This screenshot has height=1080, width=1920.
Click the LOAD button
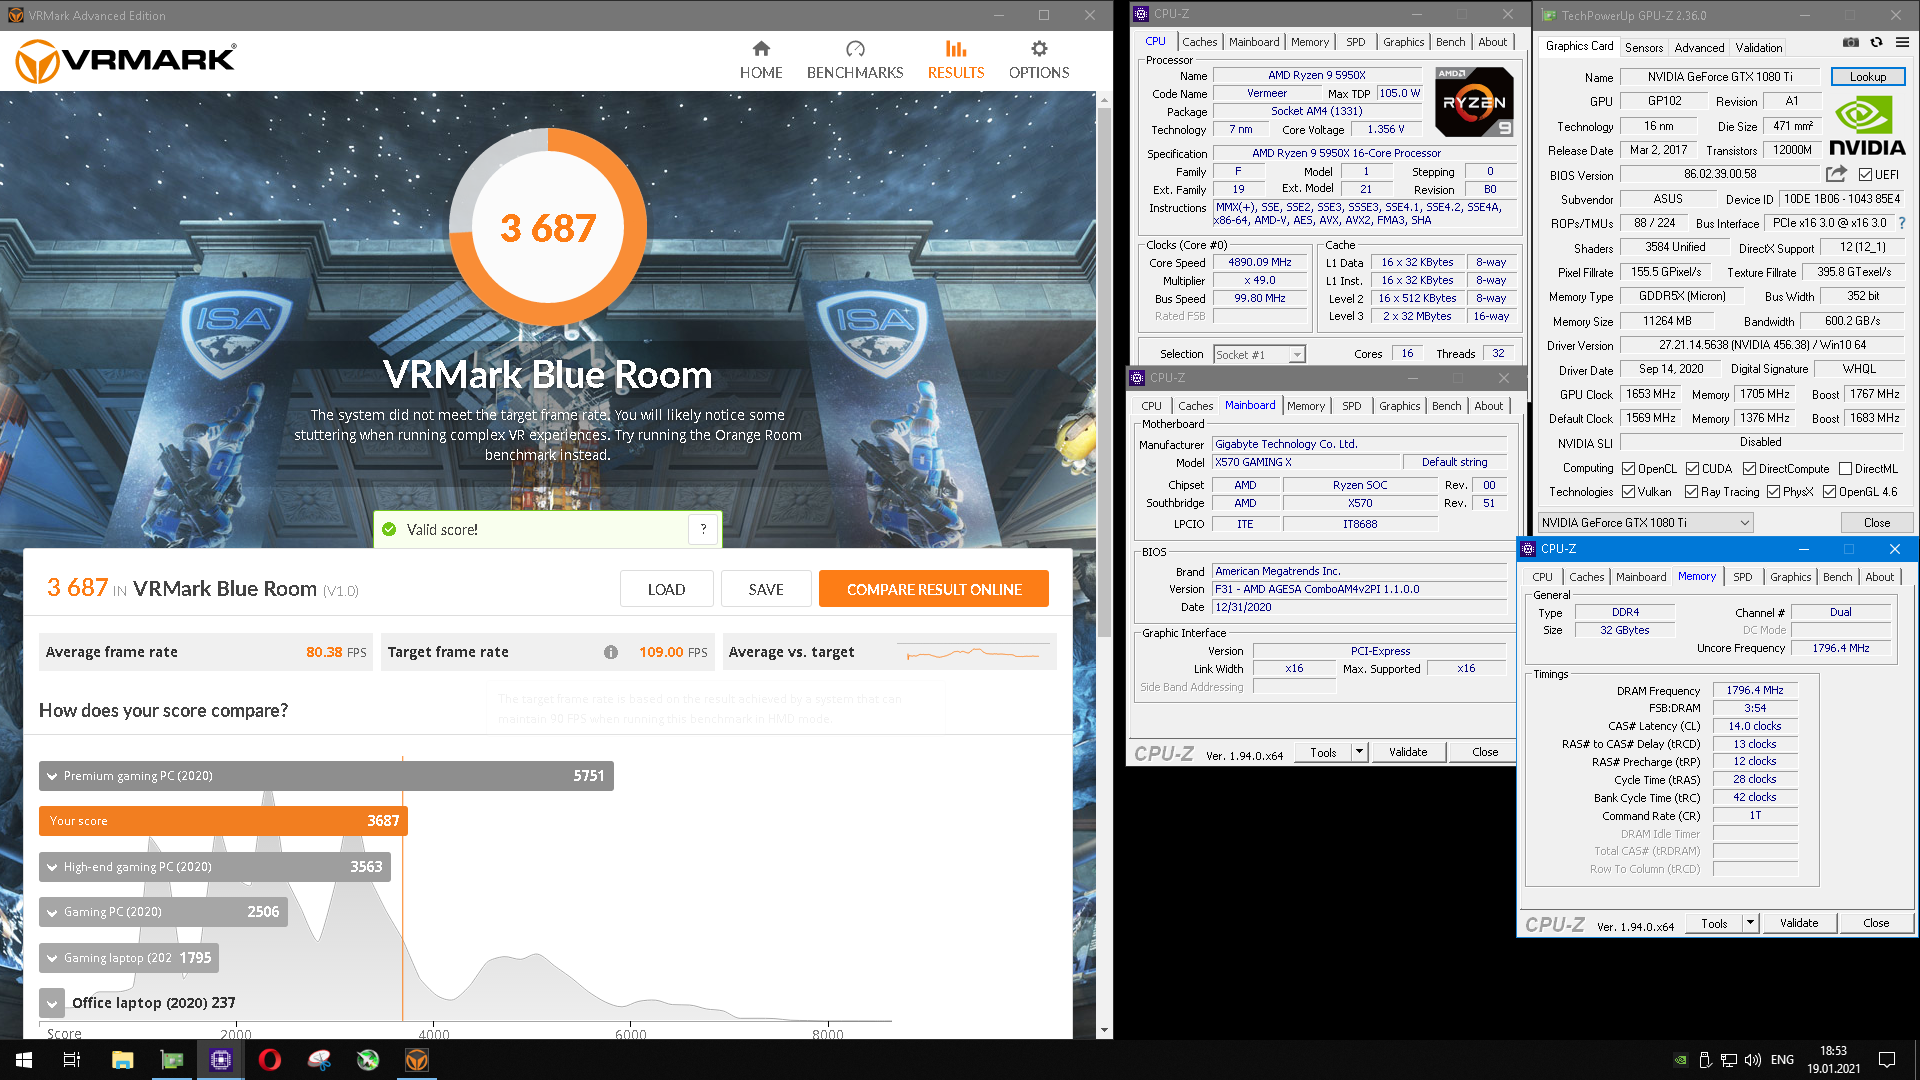[666, 589]
